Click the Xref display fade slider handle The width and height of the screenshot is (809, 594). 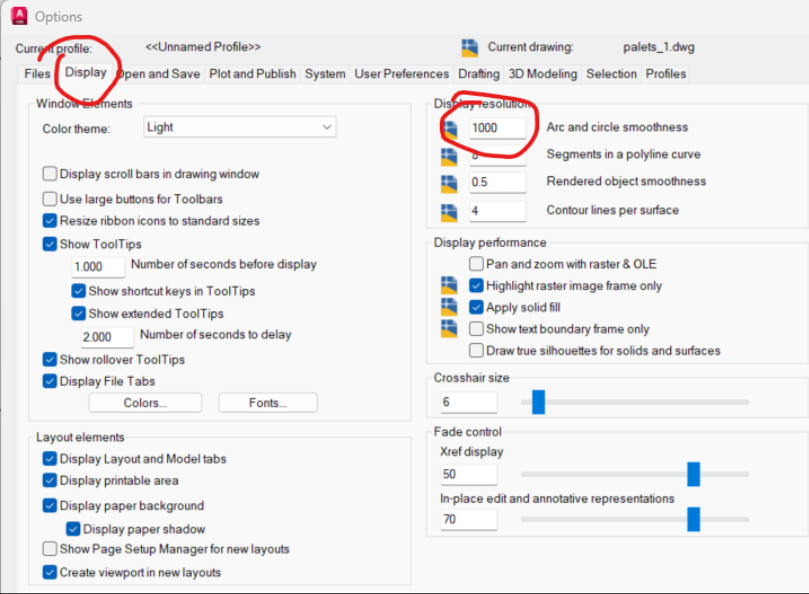693,474
